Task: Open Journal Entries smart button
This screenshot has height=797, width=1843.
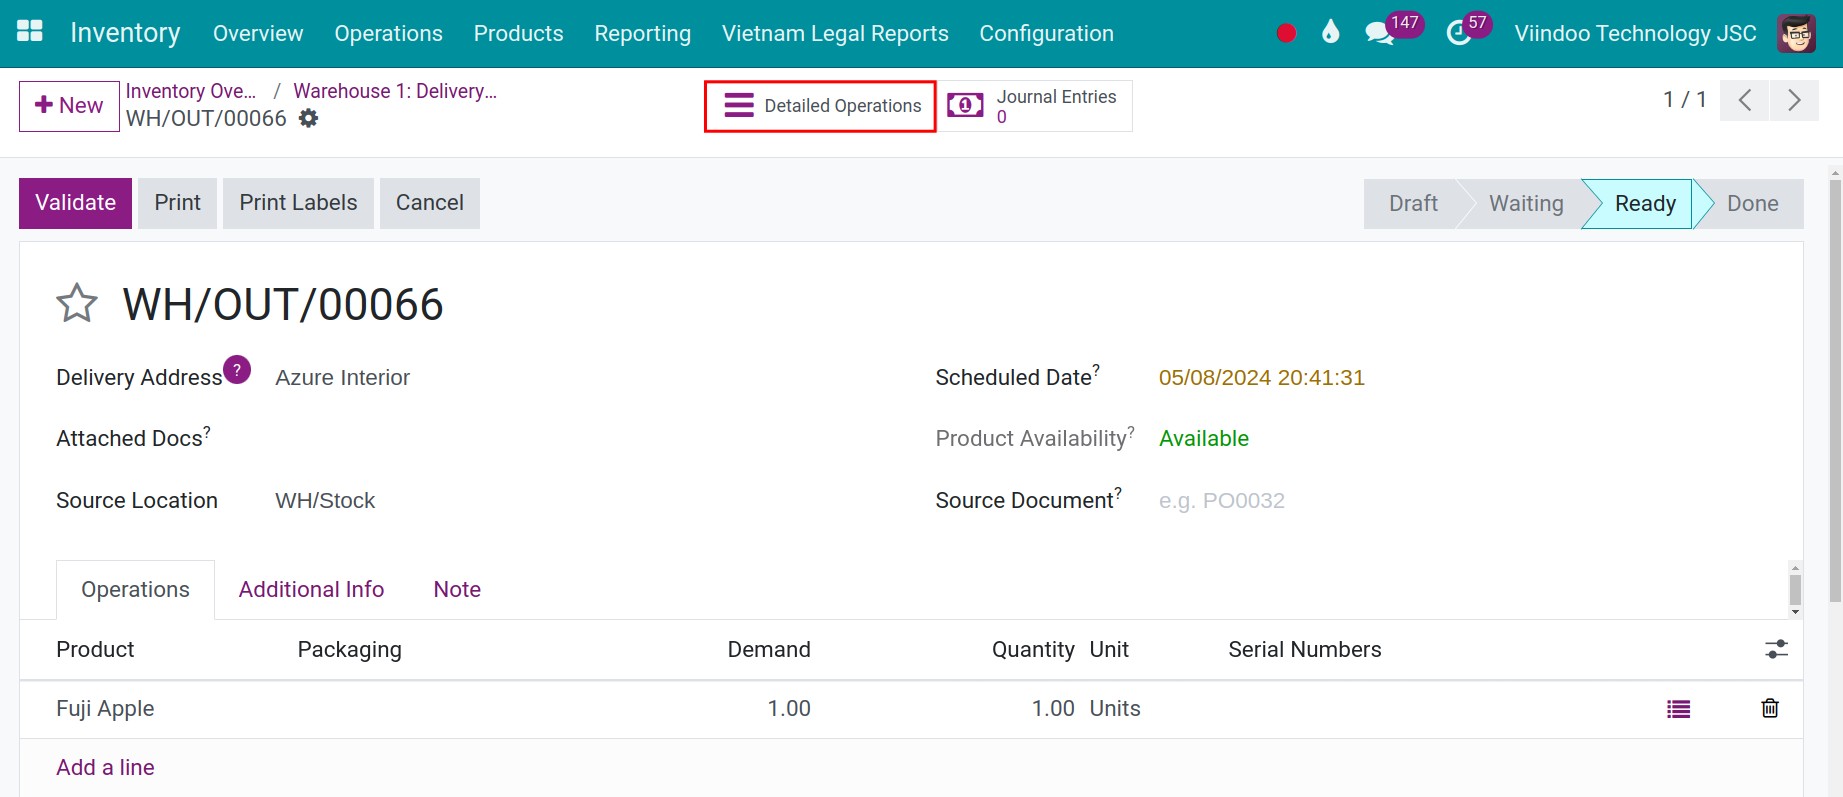Action: click(1034, 106)
